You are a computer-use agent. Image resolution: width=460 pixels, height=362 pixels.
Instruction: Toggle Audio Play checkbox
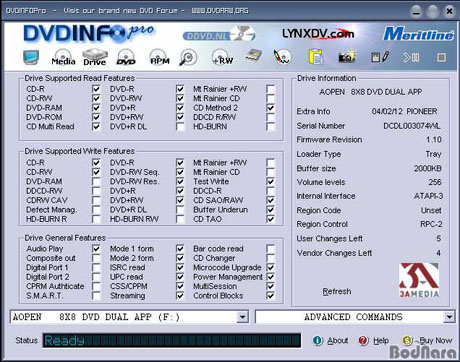[96, 249]
